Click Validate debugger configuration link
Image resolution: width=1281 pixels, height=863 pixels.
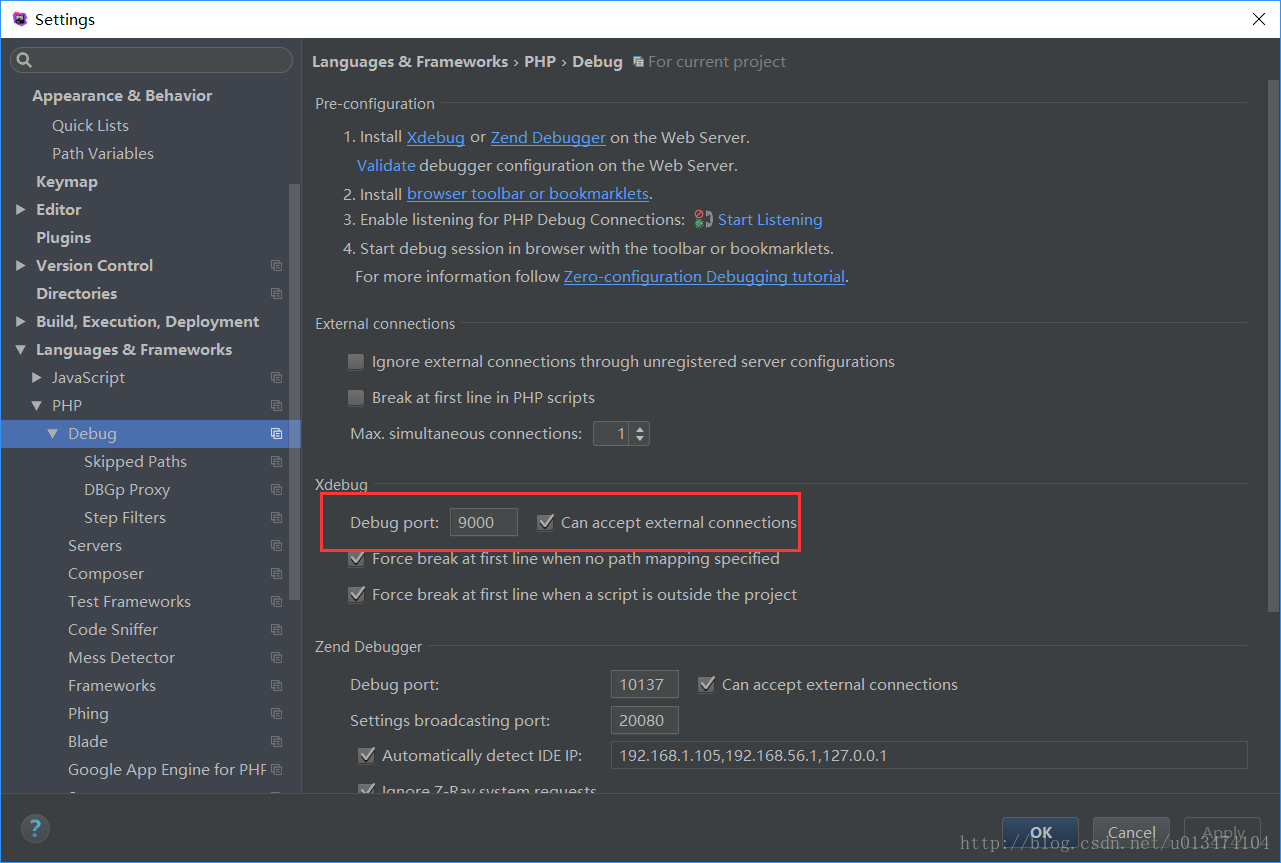(x=386, y=165)
